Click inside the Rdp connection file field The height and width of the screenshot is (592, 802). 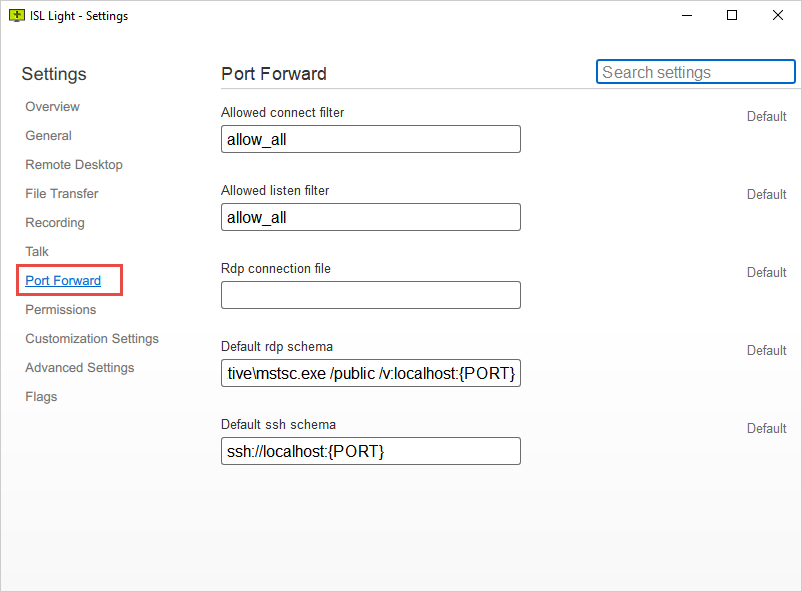[370, 295]
